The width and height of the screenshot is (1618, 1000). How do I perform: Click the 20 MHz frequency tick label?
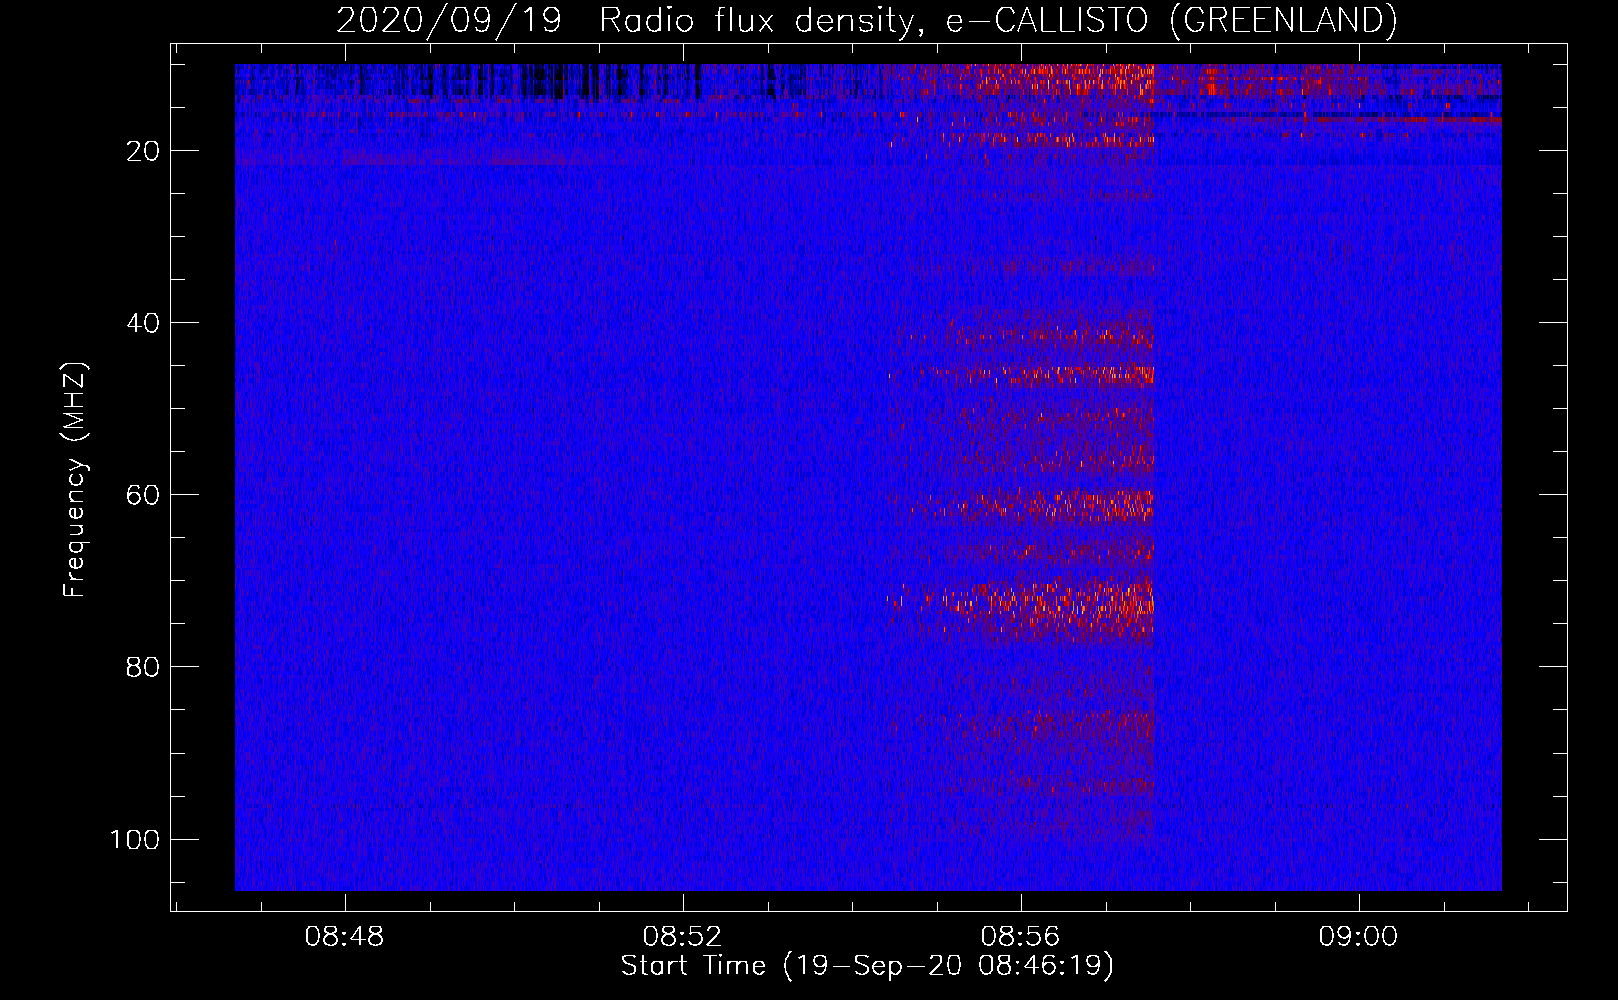[x=143, y=151]
